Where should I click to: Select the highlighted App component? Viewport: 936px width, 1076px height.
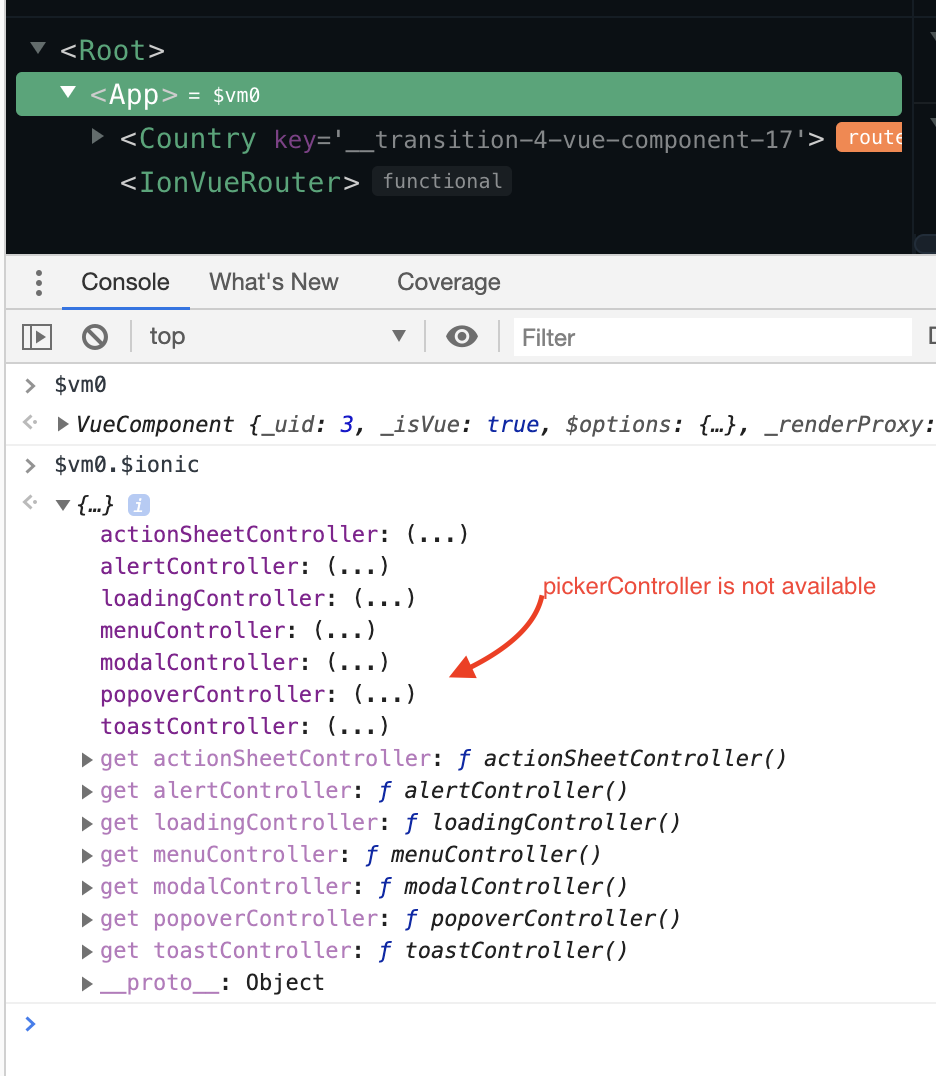click(134, 93)
